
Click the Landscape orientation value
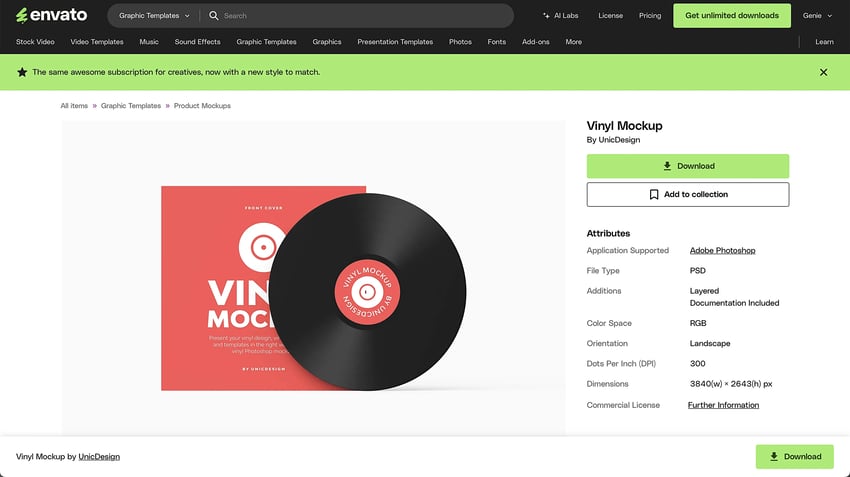[x=710, y=343]
